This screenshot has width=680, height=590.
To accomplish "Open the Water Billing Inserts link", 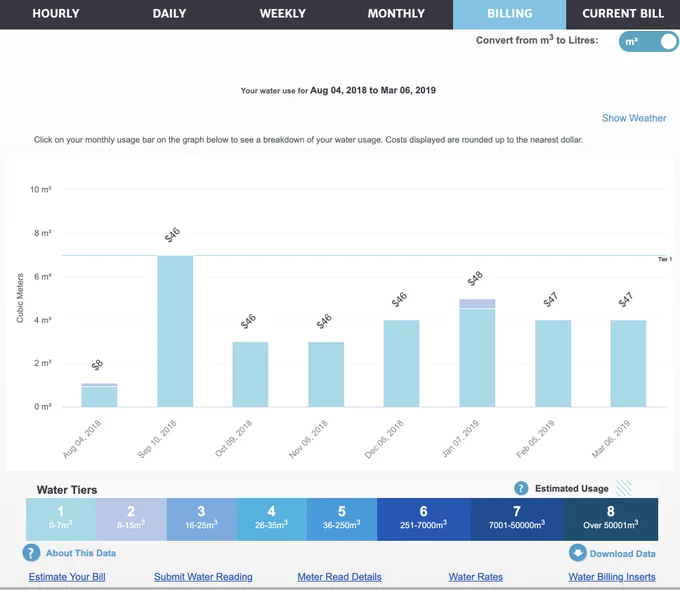I will click(612, 577).
